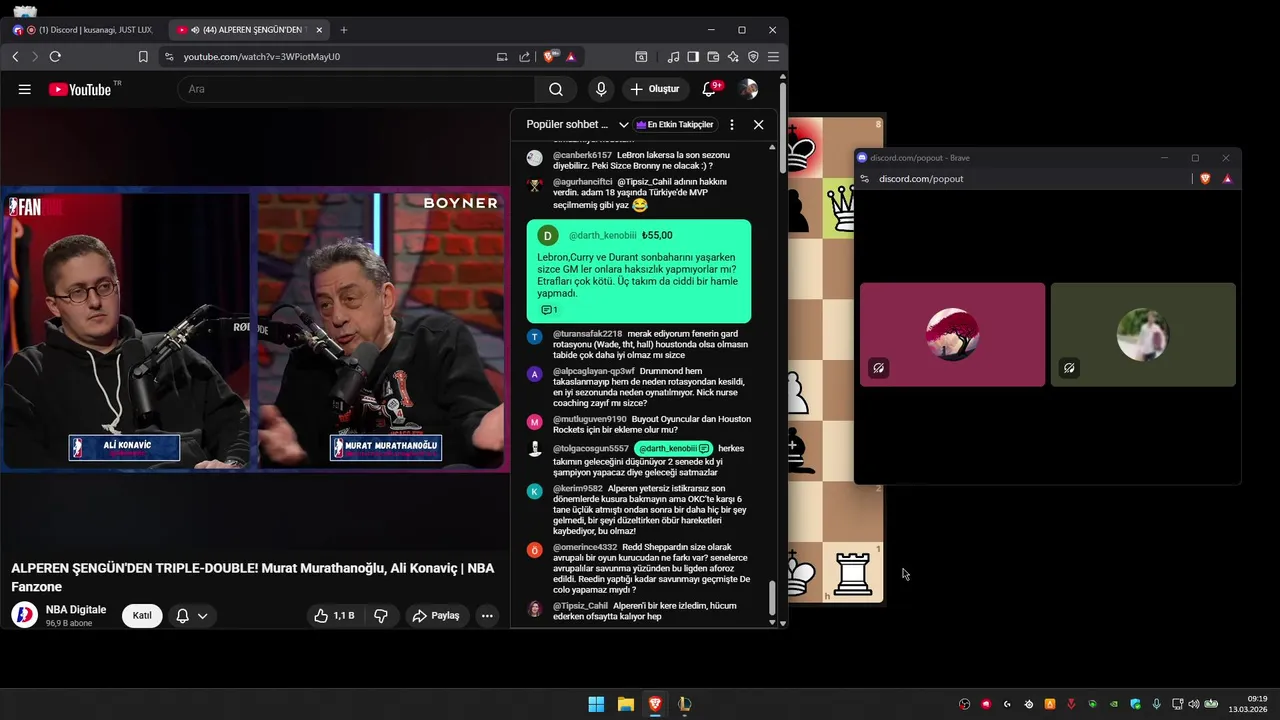Open Brave playlist music note icon
Screen dimensions: 1280x720
[x=673, y=57]
